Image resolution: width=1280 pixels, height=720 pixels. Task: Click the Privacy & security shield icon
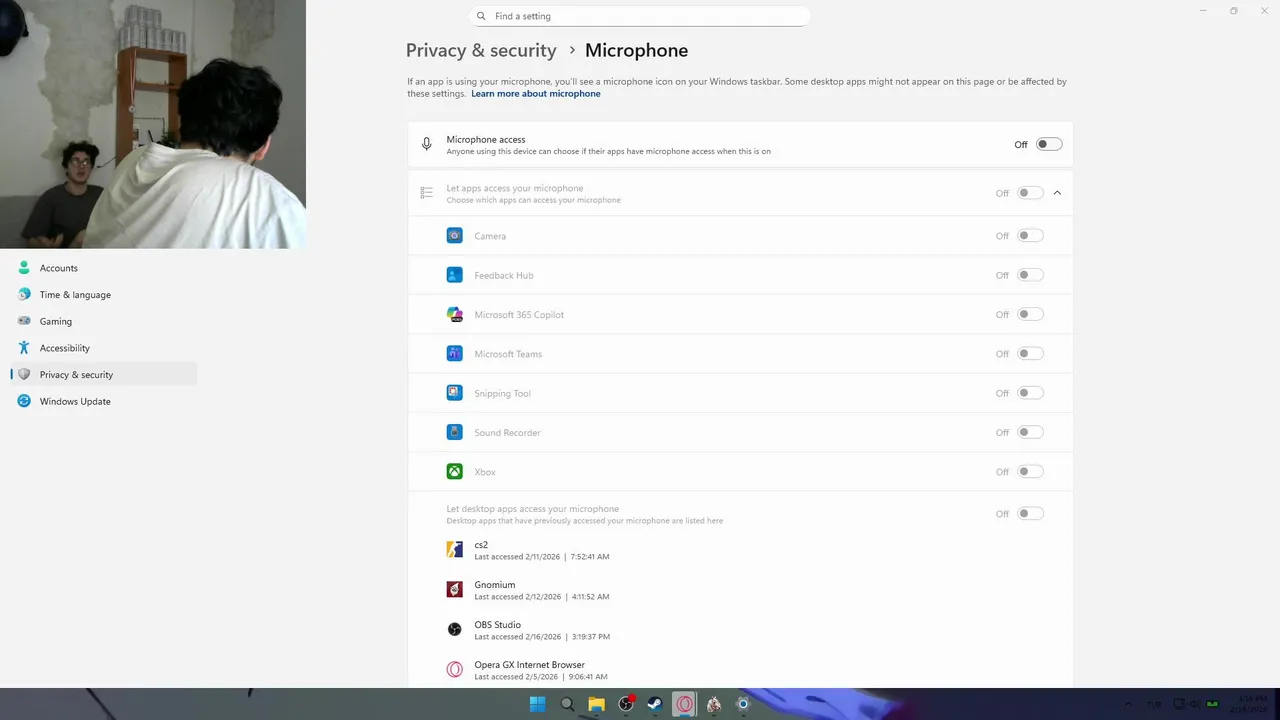click(24, 375)
